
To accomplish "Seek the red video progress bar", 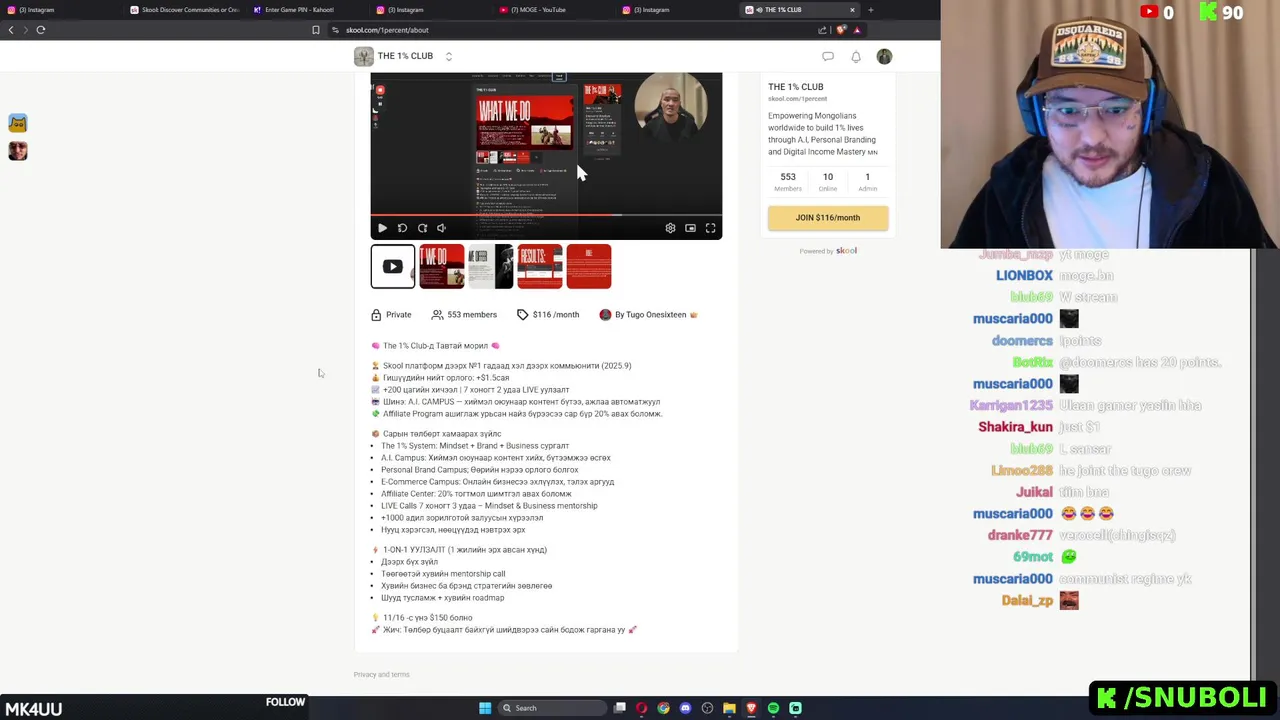I will coord(546,214).
